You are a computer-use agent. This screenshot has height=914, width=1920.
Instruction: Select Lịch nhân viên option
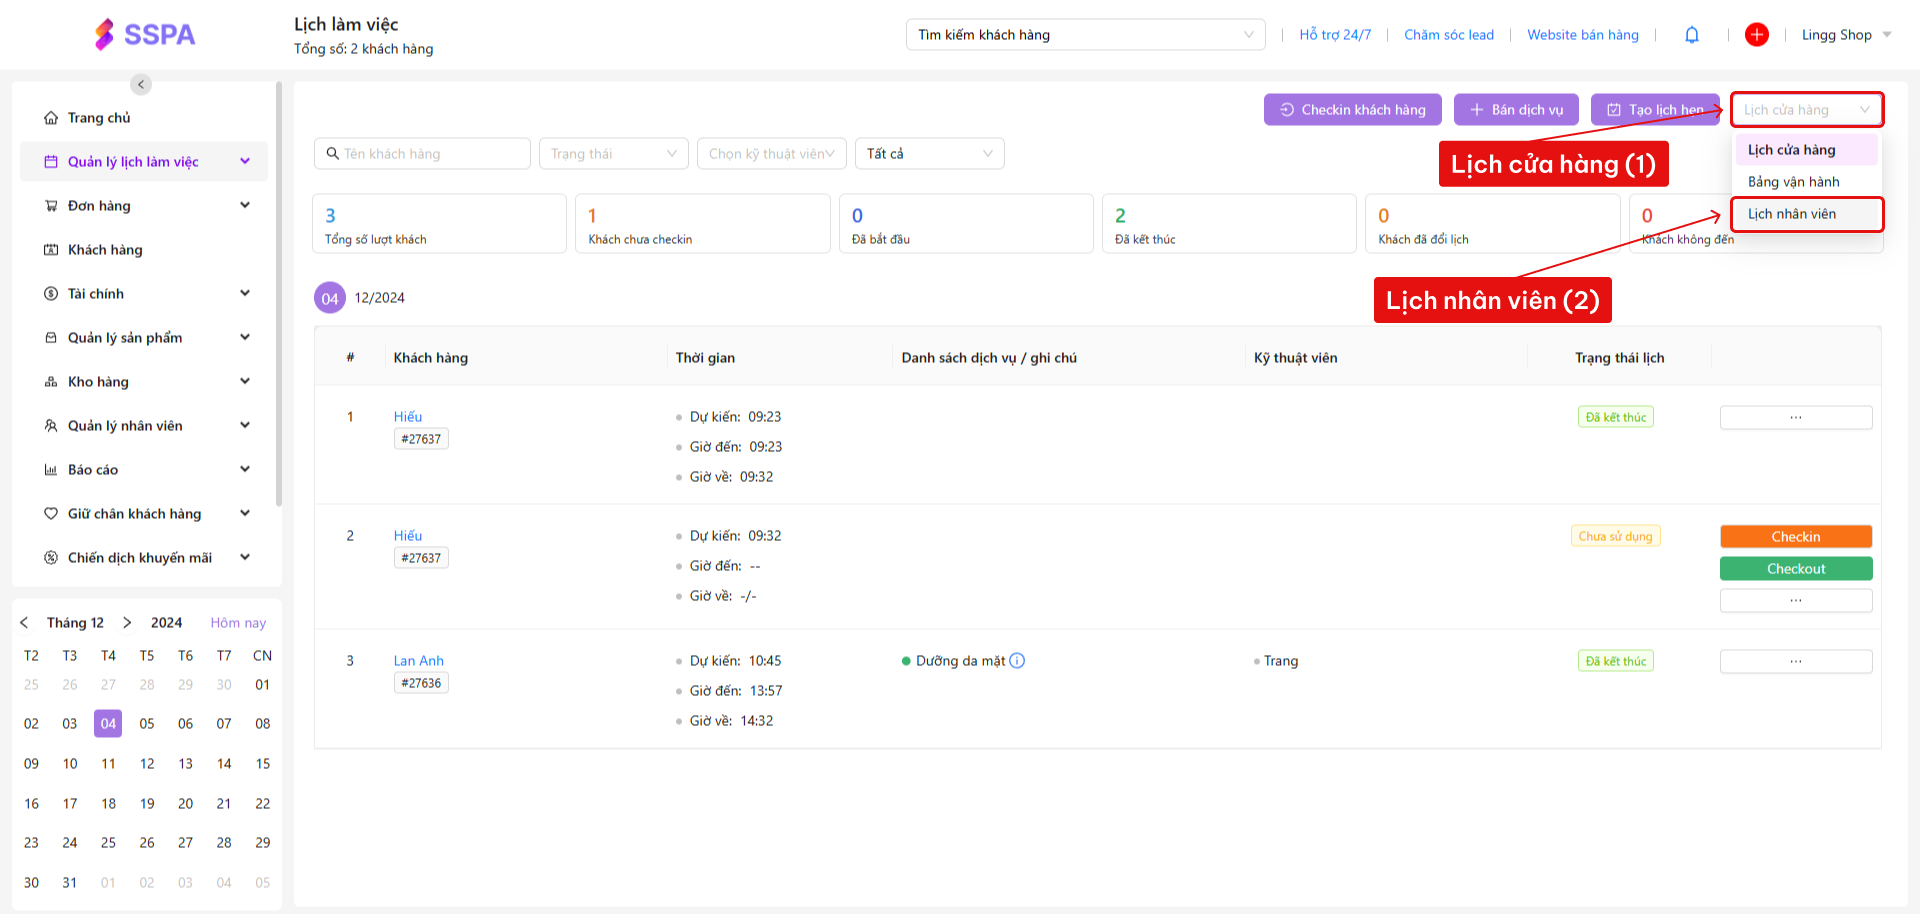tap(1807, 214)
